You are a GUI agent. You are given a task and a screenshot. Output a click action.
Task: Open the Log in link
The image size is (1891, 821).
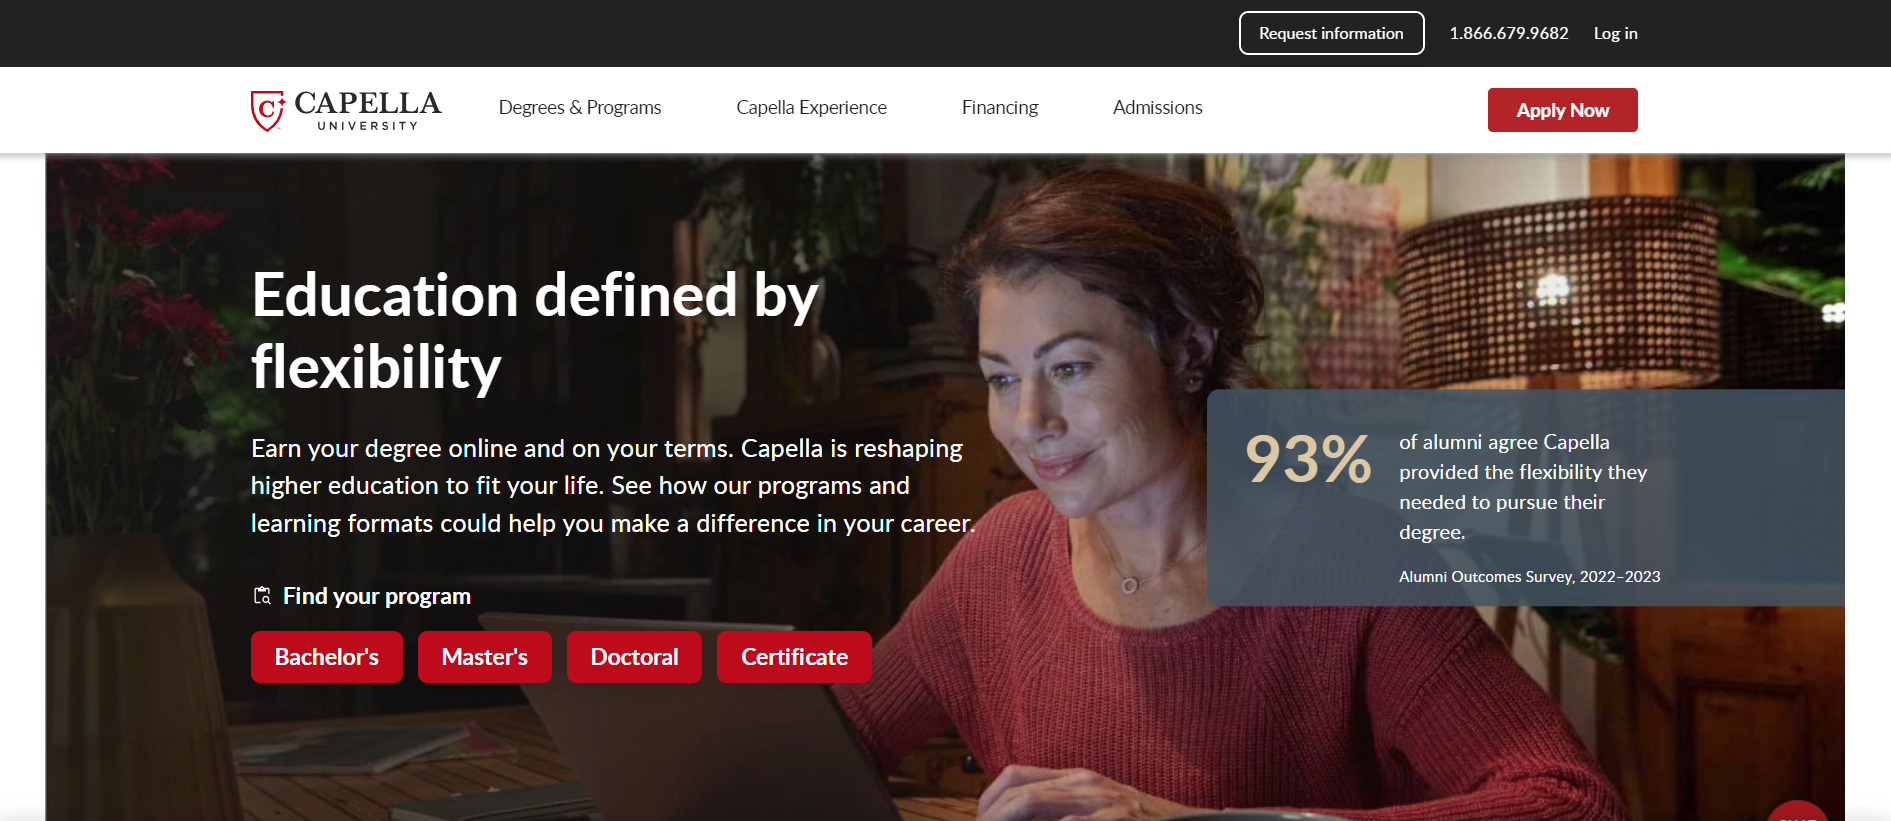click(1615, 33)
